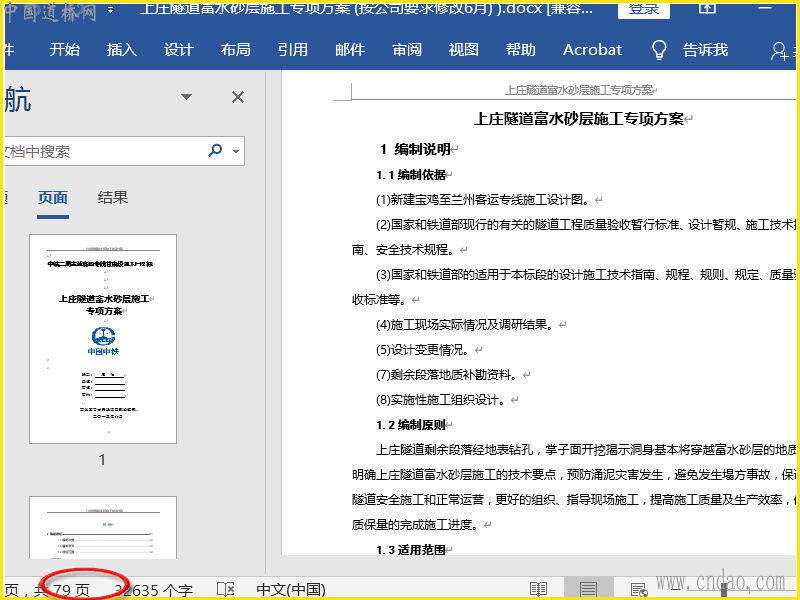Click the lightbulb Tell Me icon
The width and height of the screenshot is (800, 600).
tap(659, 50)
